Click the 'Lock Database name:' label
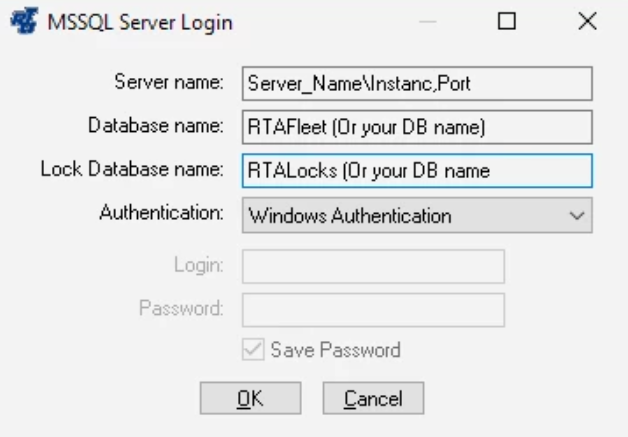Viewport: 628px width, 437px height. pos(139,169)
